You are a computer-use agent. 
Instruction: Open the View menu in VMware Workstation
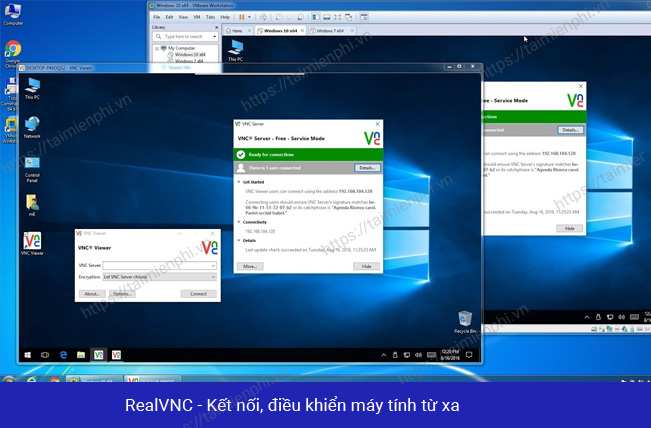click(183, 17)
